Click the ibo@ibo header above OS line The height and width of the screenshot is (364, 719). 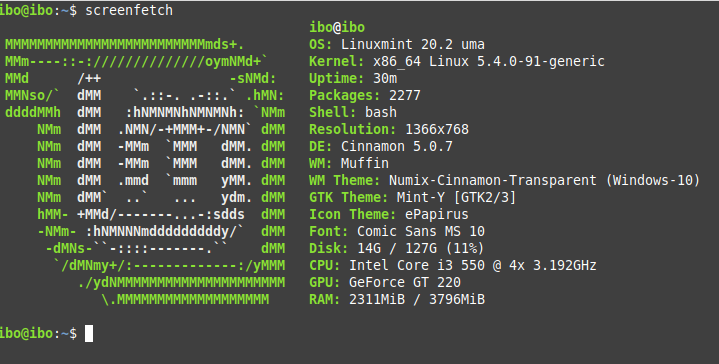(x=337, y=27)
